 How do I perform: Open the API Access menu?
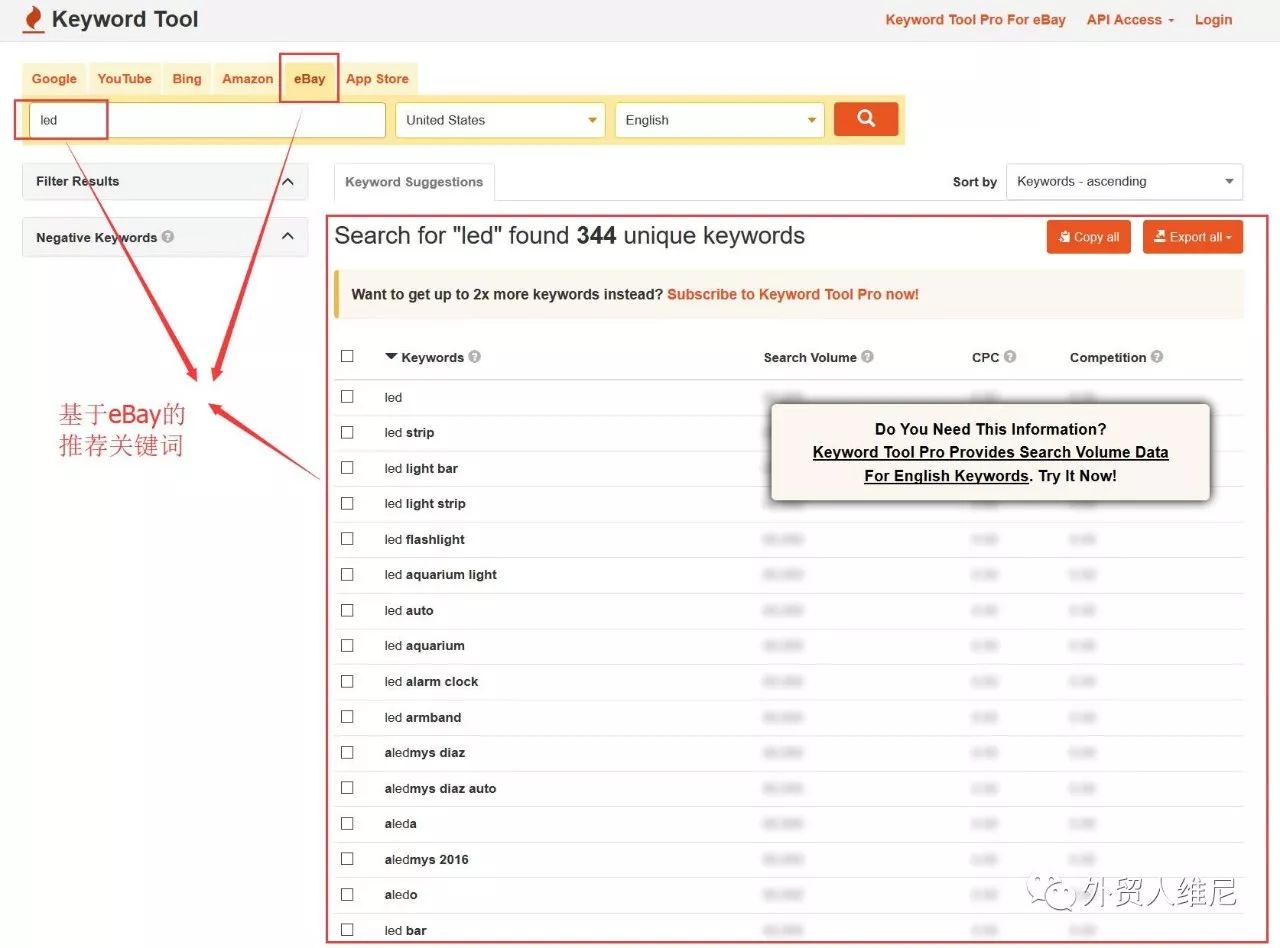[1130, 20]
